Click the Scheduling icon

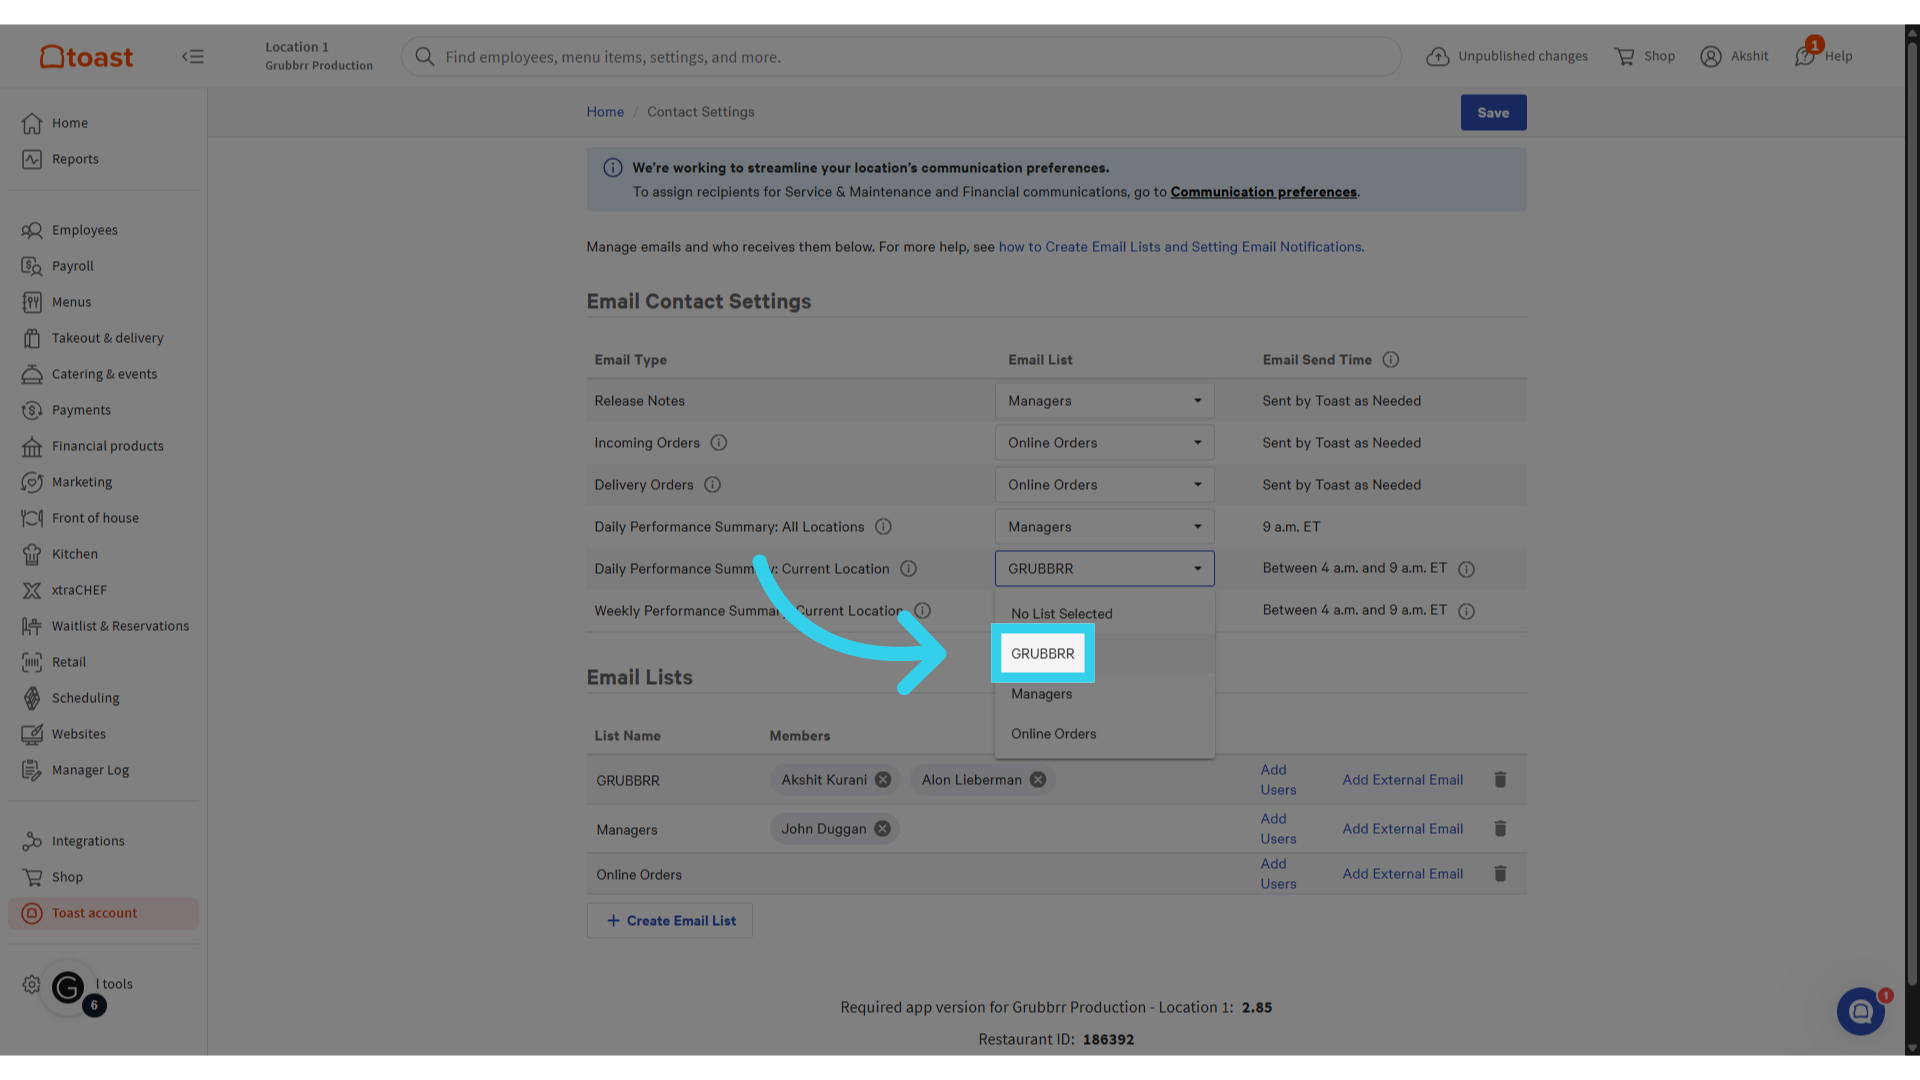pos(32,698)
